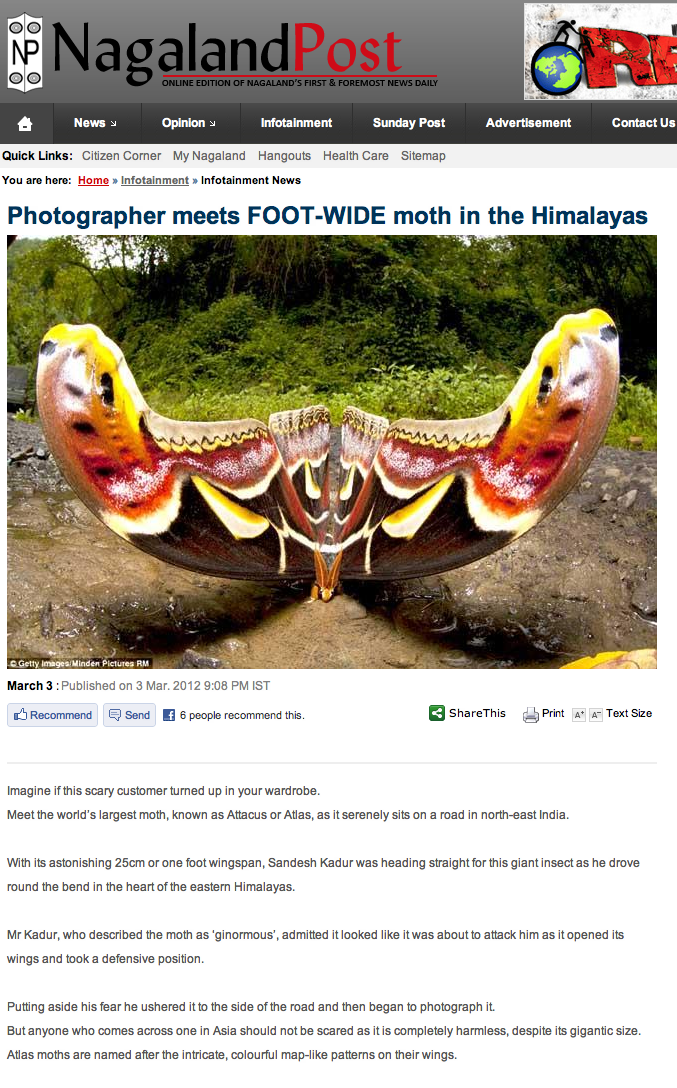This screenshot has height=1088, width=677.
Task: Follow the Infotainment breadcrumb link
Action: [x=155, y=180]
